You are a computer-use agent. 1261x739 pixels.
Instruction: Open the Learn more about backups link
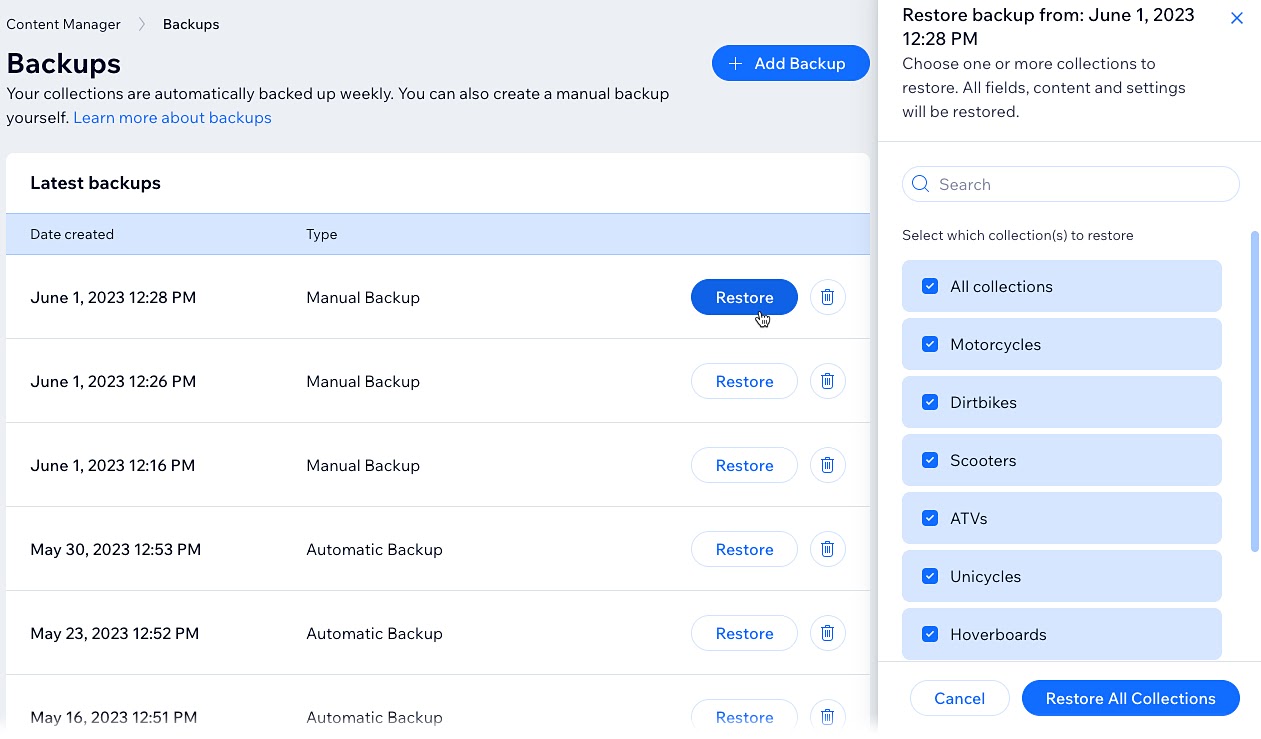(172, 117)
